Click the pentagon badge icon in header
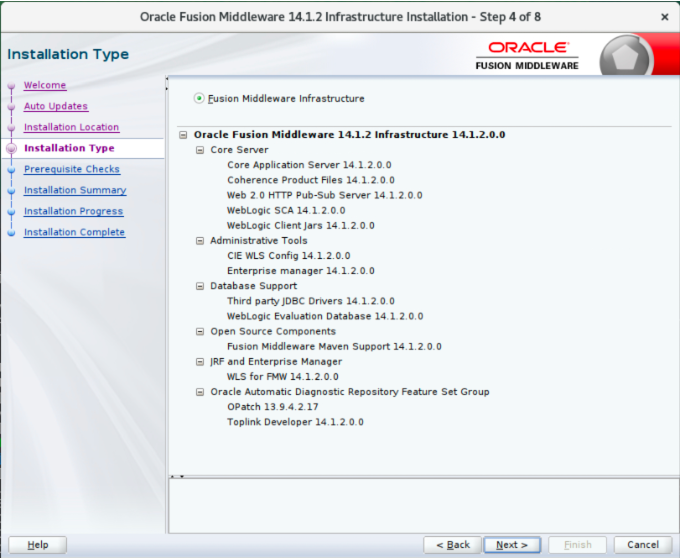The image size is (680, 558). coord(626,56)
